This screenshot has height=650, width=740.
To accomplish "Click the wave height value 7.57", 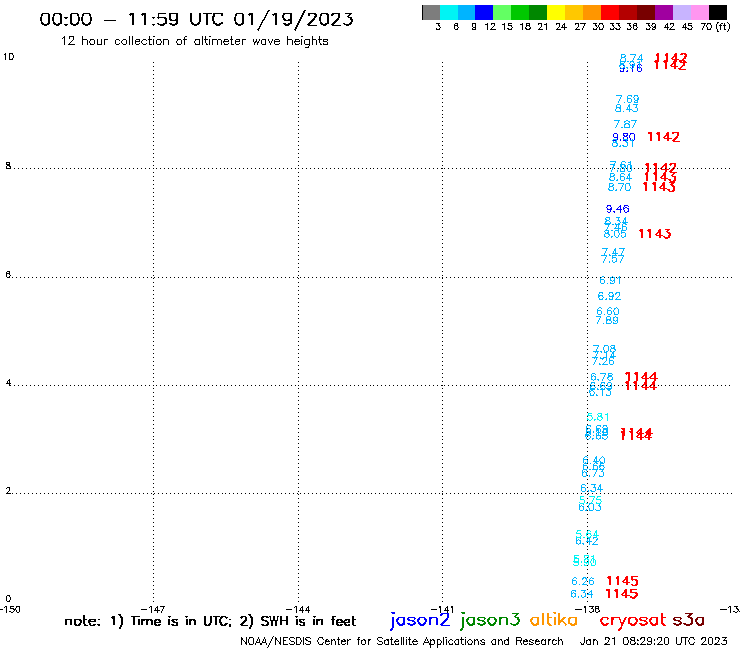I will click(613, 259).
